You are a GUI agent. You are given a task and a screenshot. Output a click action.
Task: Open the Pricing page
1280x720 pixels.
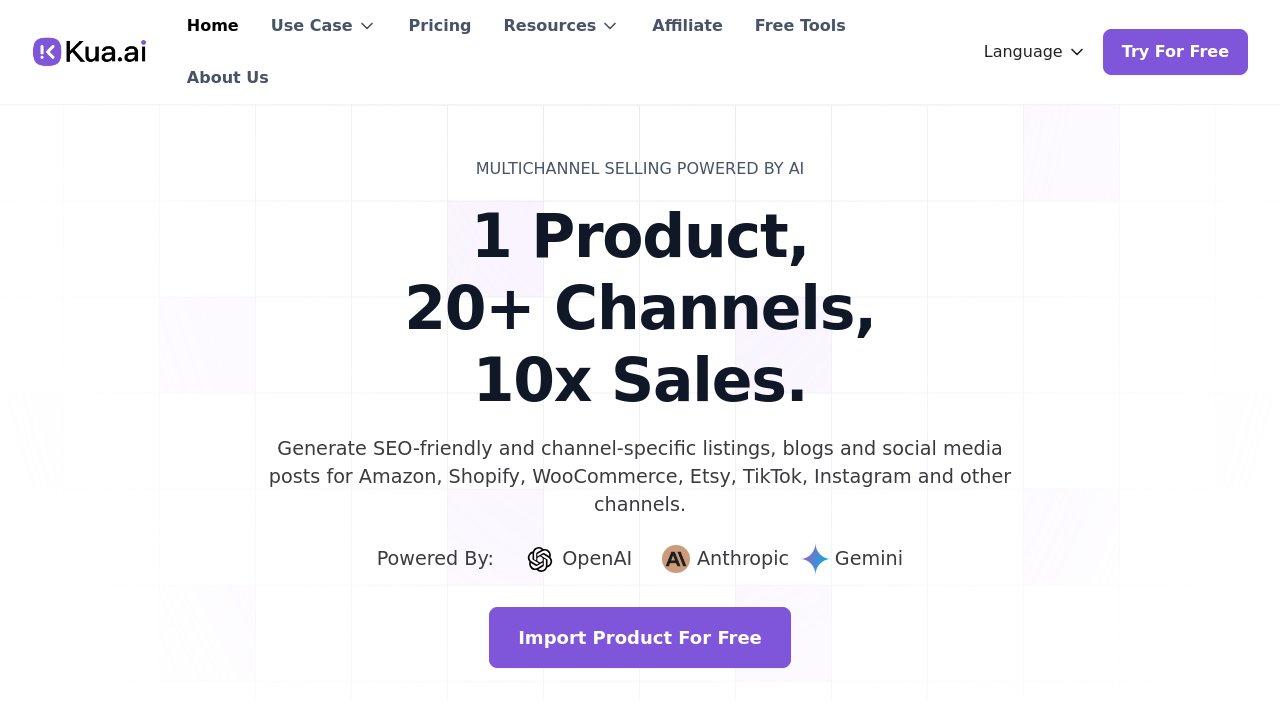(440, 26)
